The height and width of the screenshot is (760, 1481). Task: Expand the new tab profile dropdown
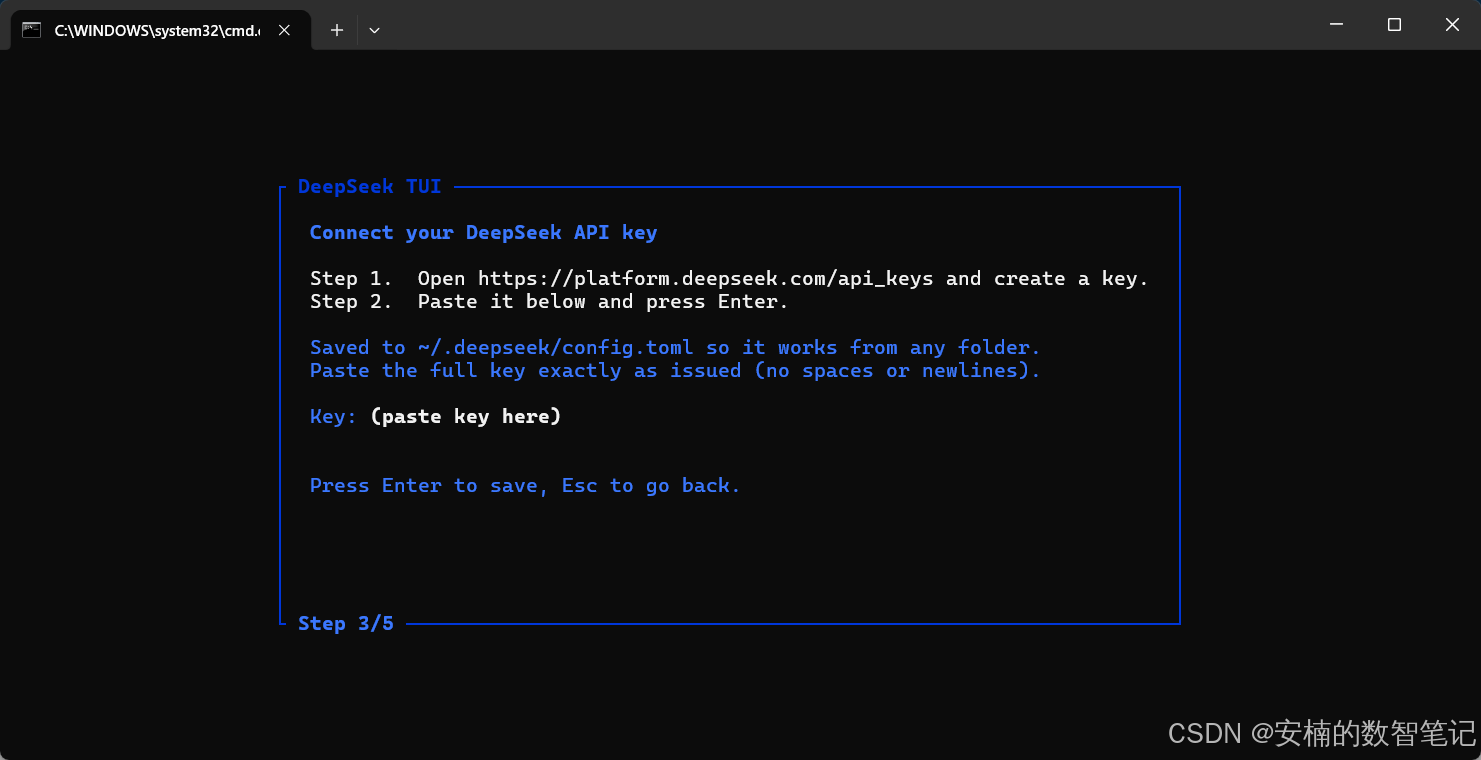pyautogui.click(x=374, y=30)
